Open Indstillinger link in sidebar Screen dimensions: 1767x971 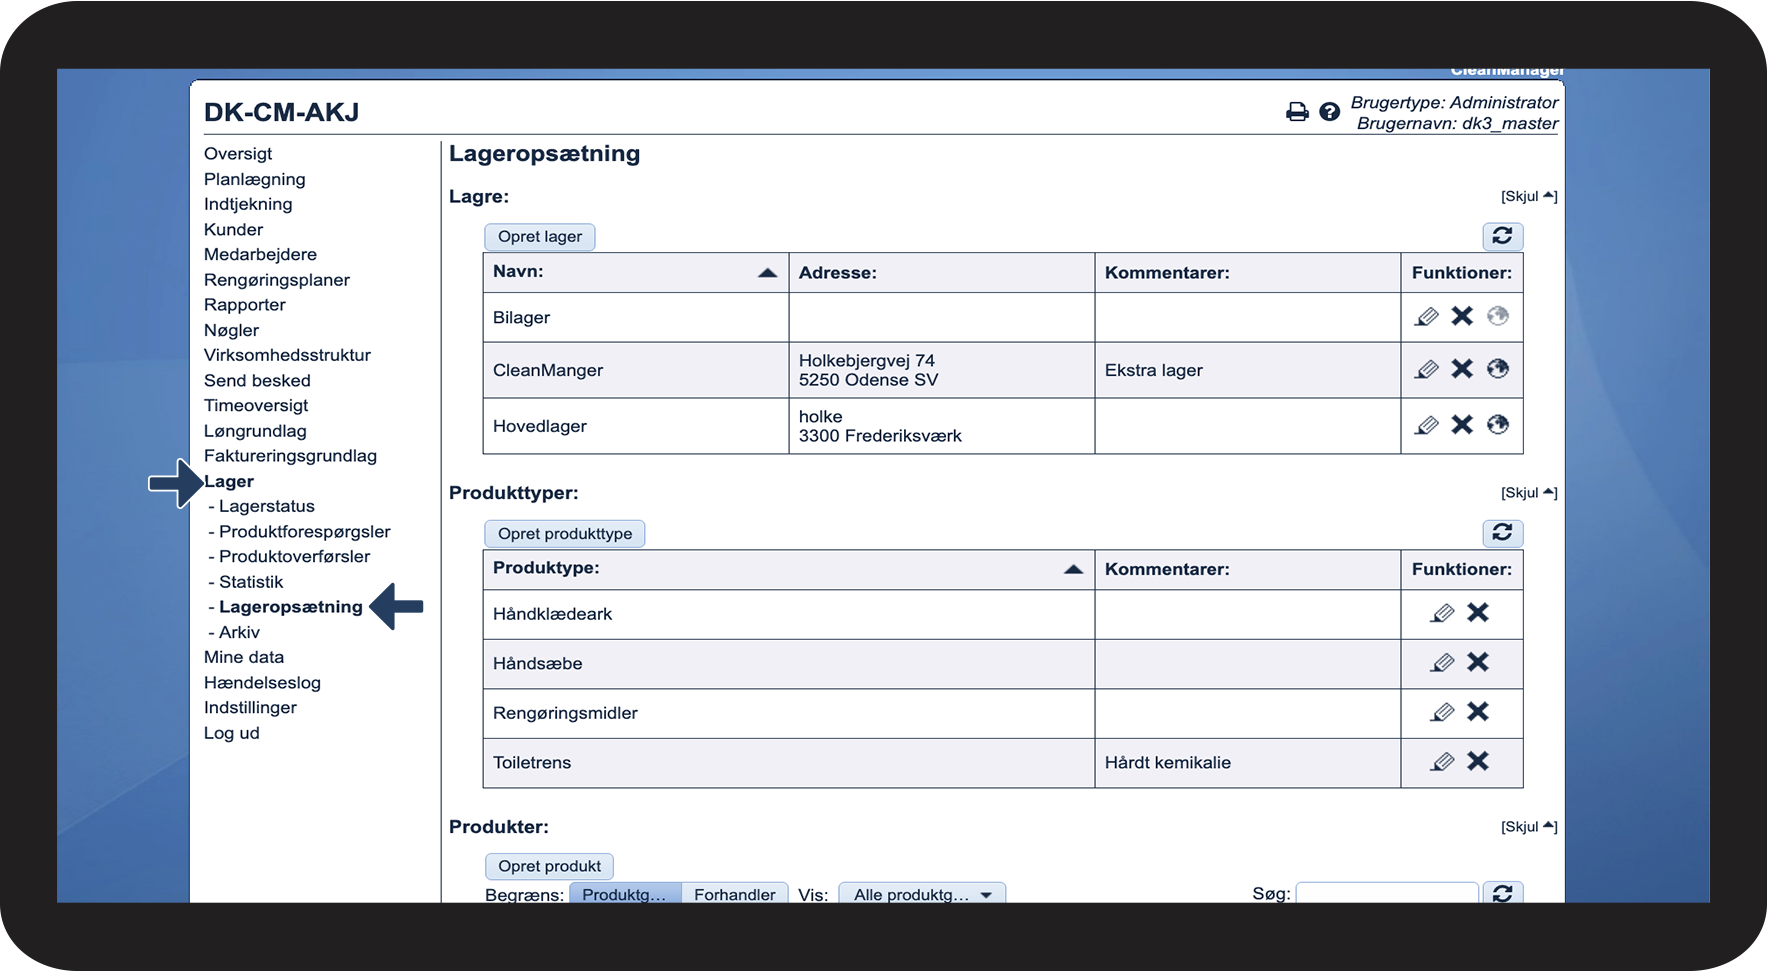[250, 708]
